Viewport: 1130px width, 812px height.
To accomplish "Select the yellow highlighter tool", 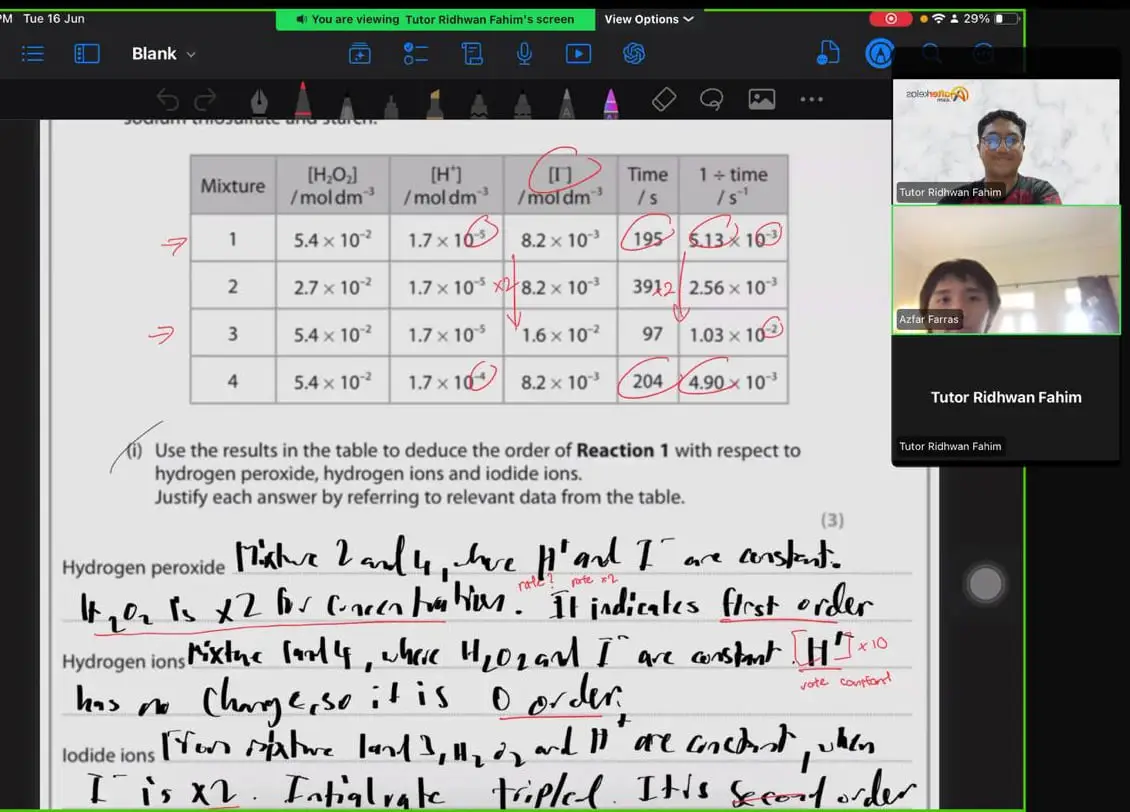I will [x=434, y=103].
